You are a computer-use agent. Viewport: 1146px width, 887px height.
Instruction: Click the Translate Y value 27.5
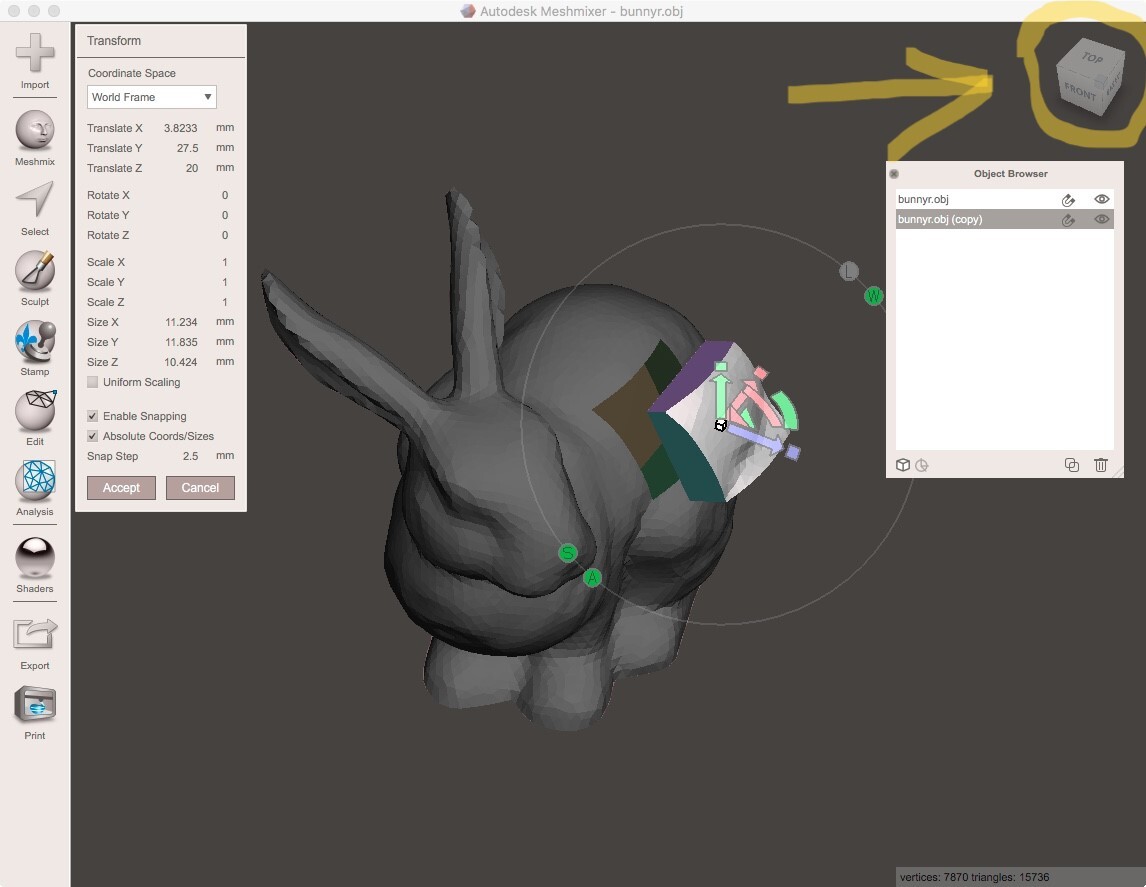pos(187,148)
